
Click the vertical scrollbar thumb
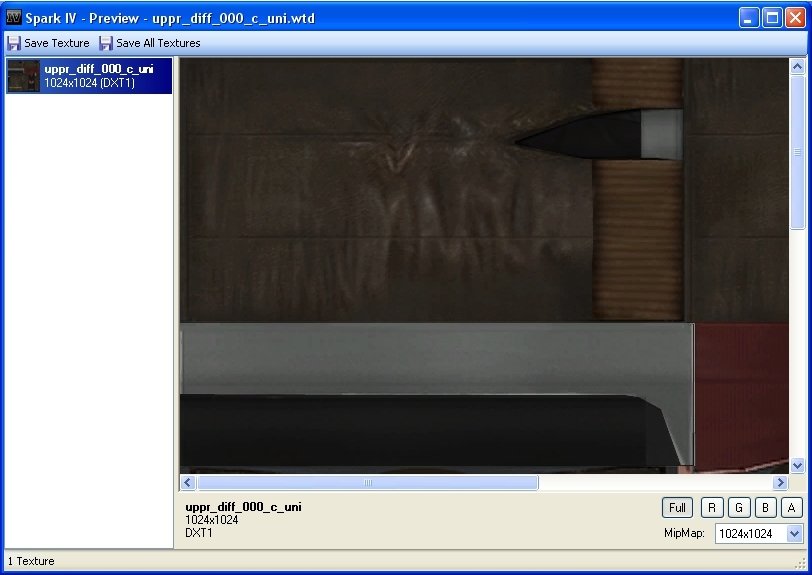(797, 152)
